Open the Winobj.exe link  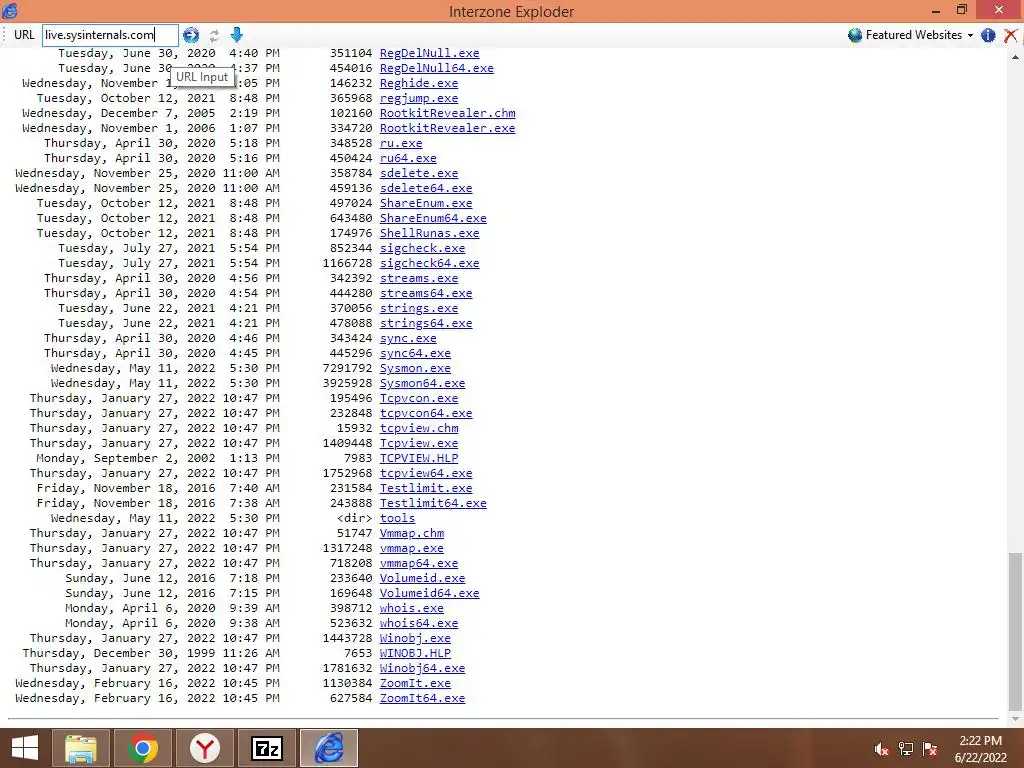coord(415,639)
